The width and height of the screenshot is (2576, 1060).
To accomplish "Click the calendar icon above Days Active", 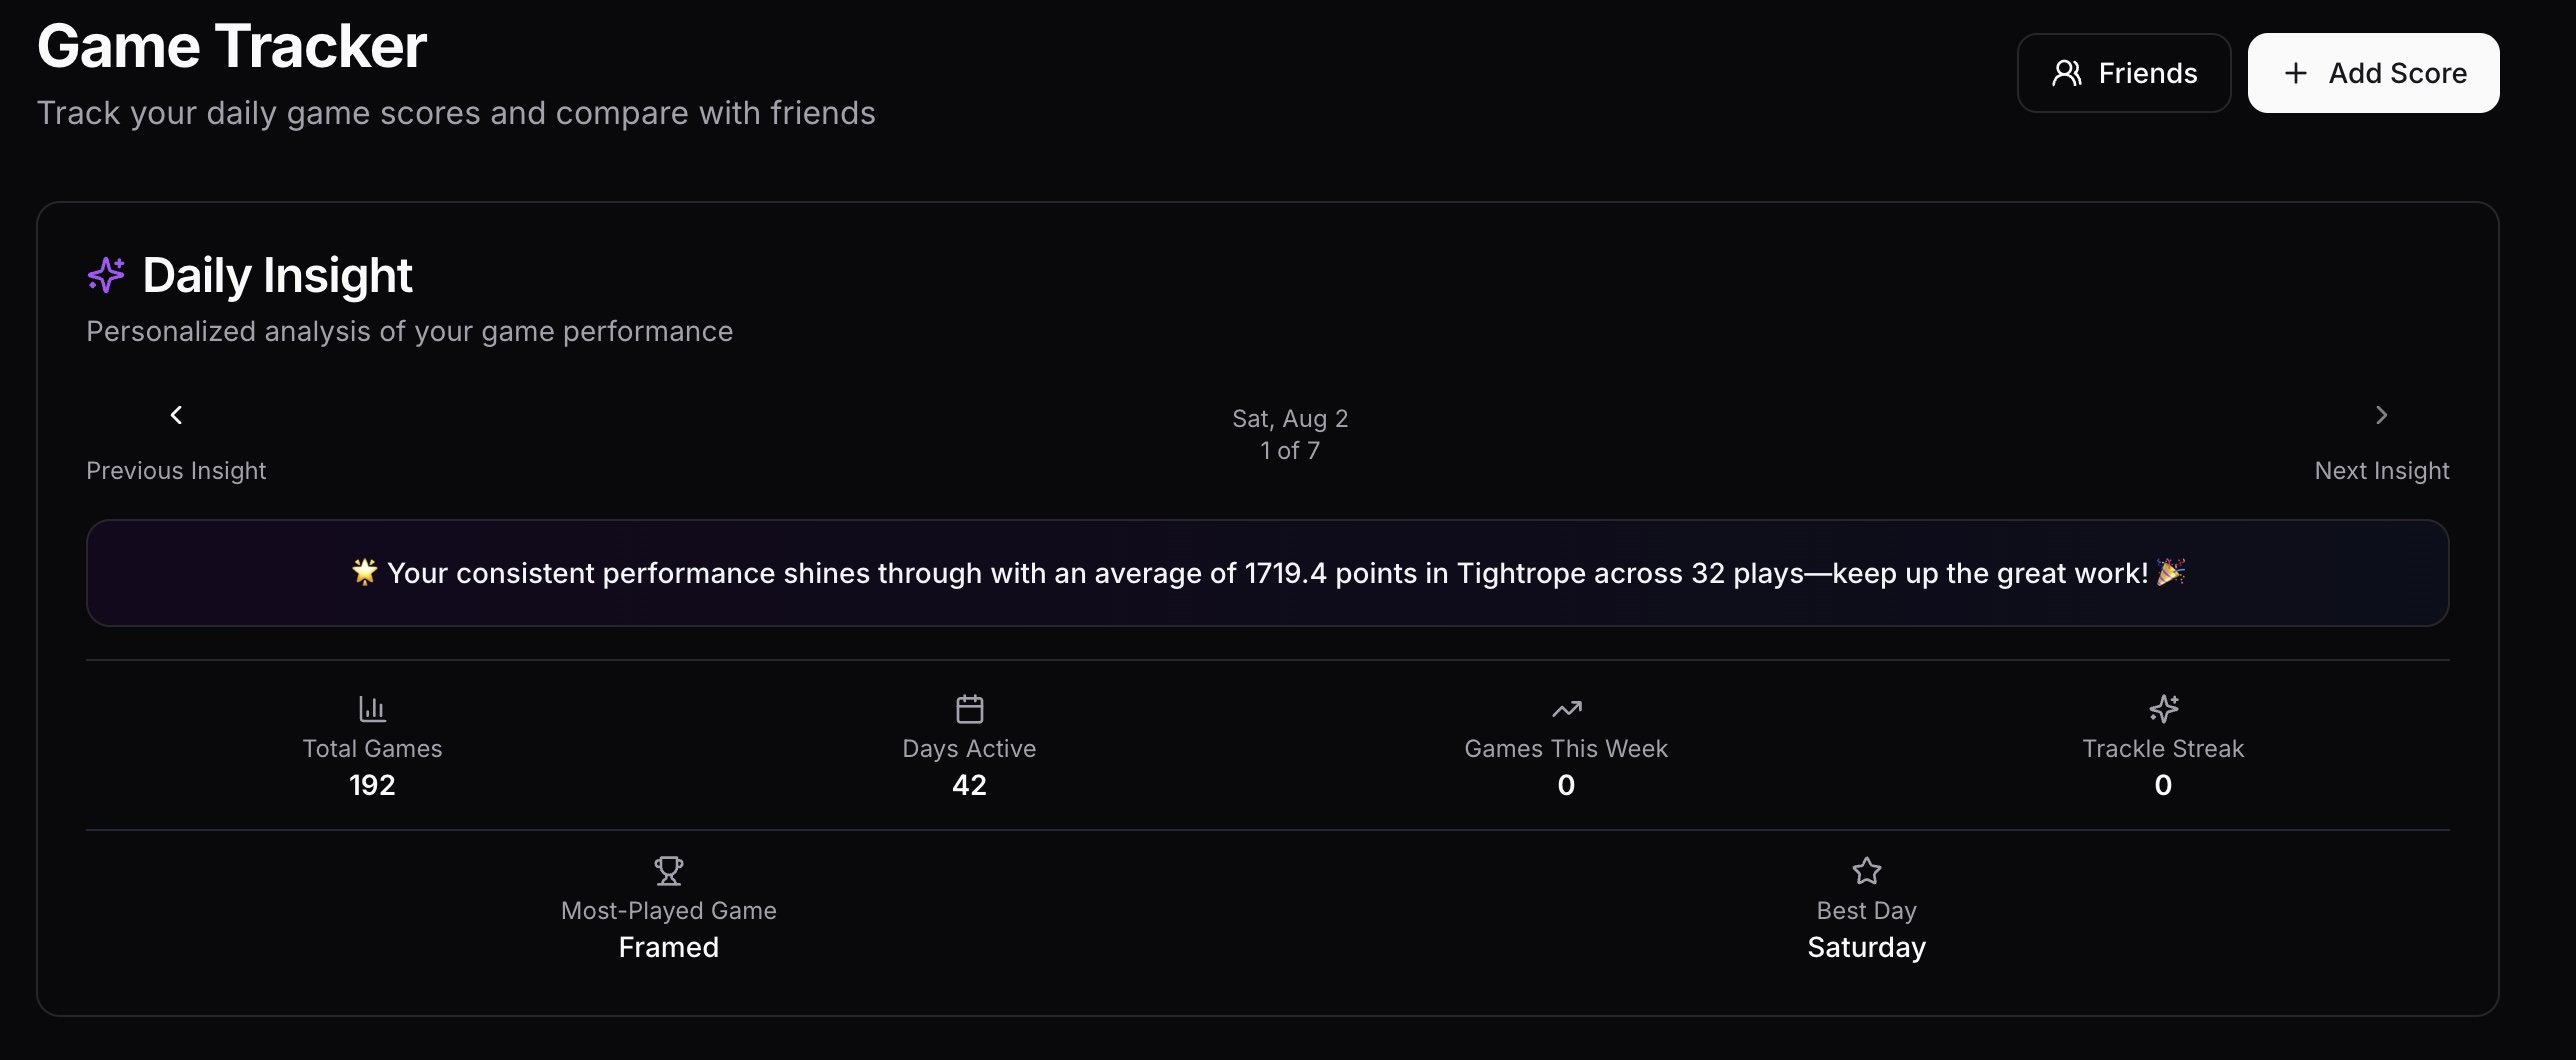I will (968, 708).
